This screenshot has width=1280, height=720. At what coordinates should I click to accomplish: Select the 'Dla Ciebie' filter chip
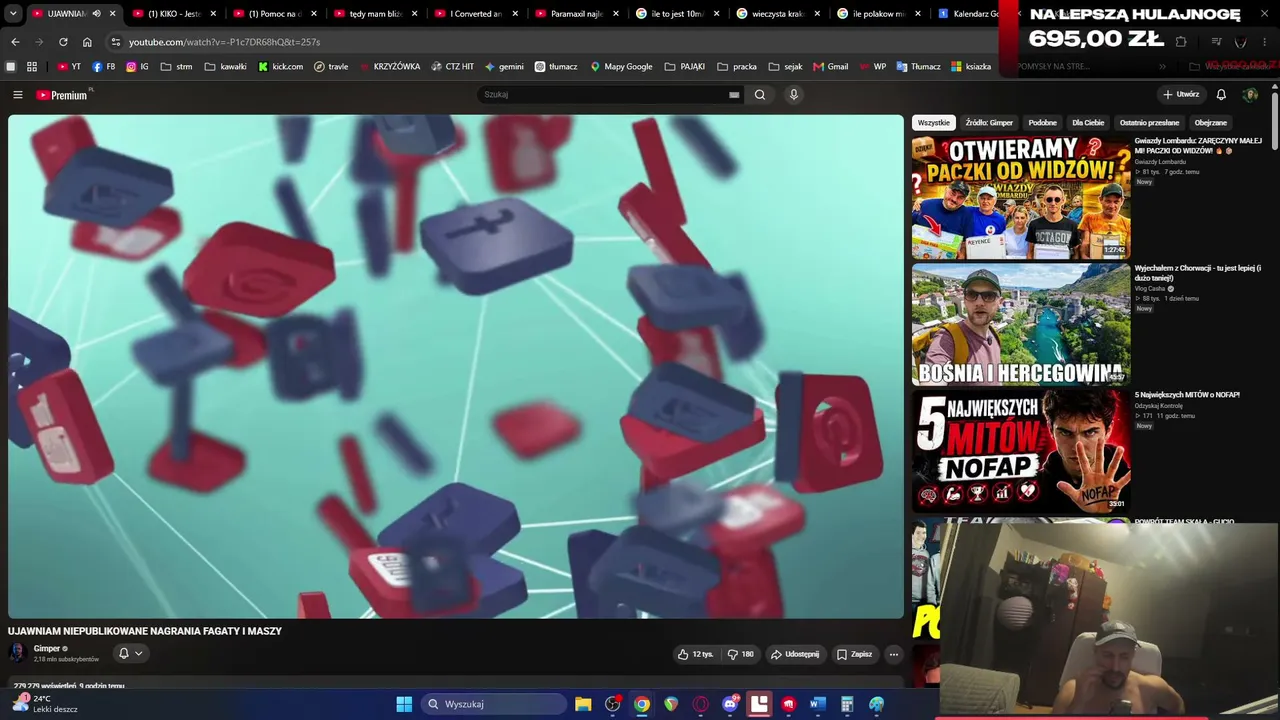[1088, 123]
